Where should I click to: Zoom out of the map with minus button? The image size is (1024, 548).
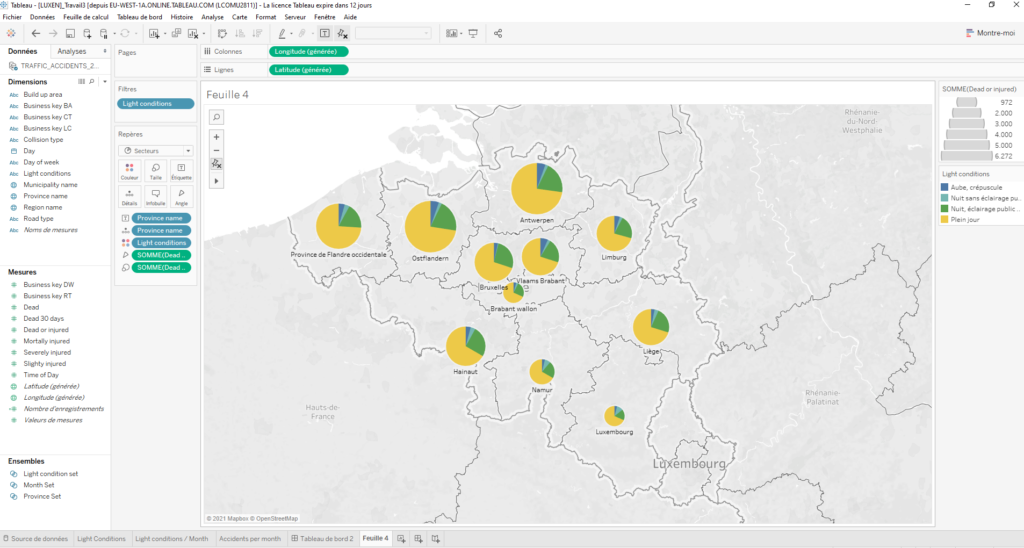coord(216,150)
